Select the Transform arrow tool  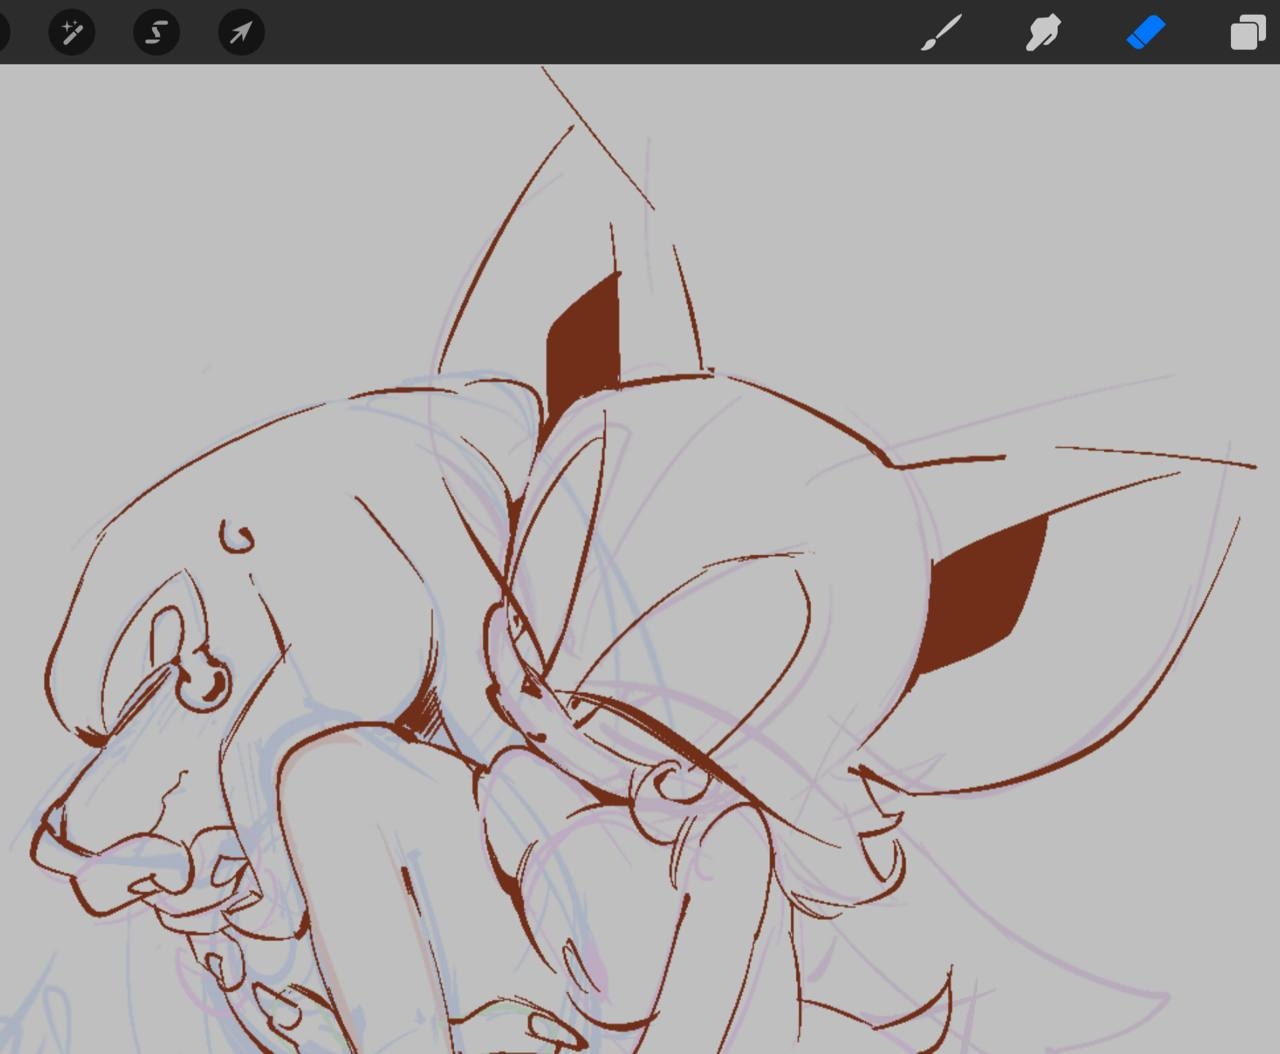coord(241,33)
